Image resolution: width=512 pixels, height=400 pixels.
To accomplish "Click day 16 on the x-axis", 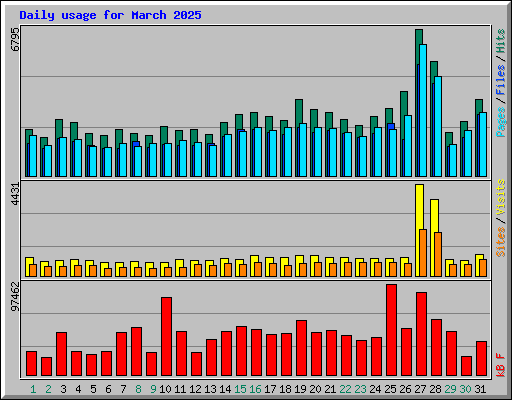I will point(255,389).
